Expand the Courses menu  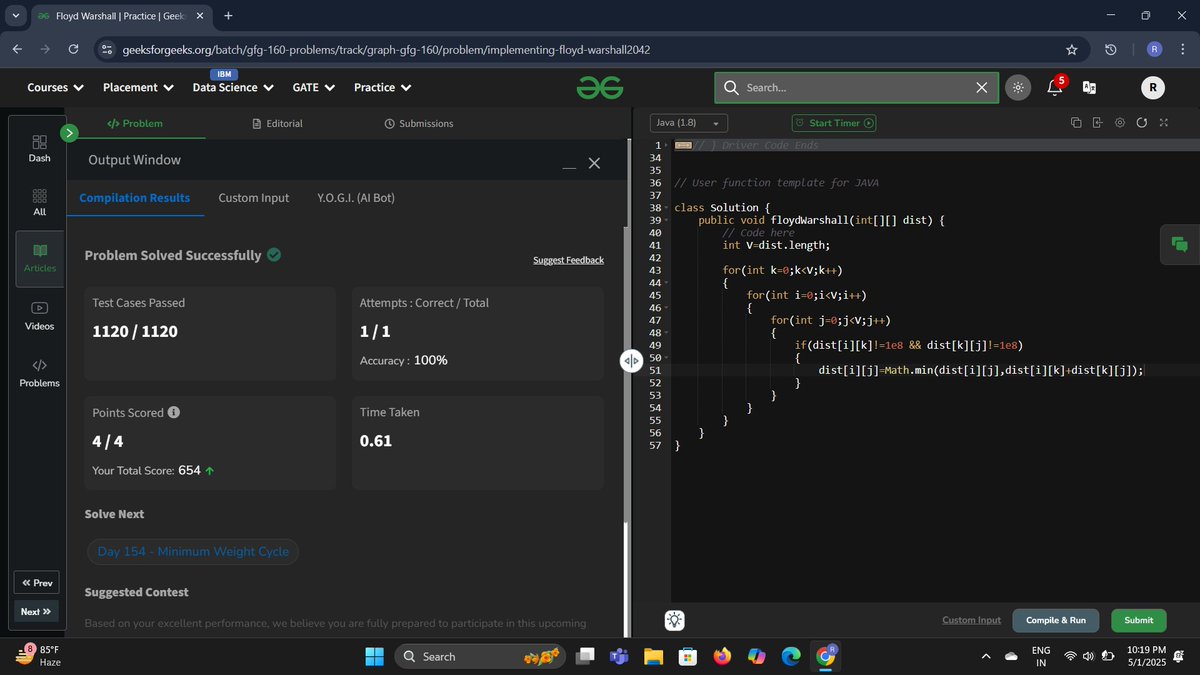coord(55,87)
